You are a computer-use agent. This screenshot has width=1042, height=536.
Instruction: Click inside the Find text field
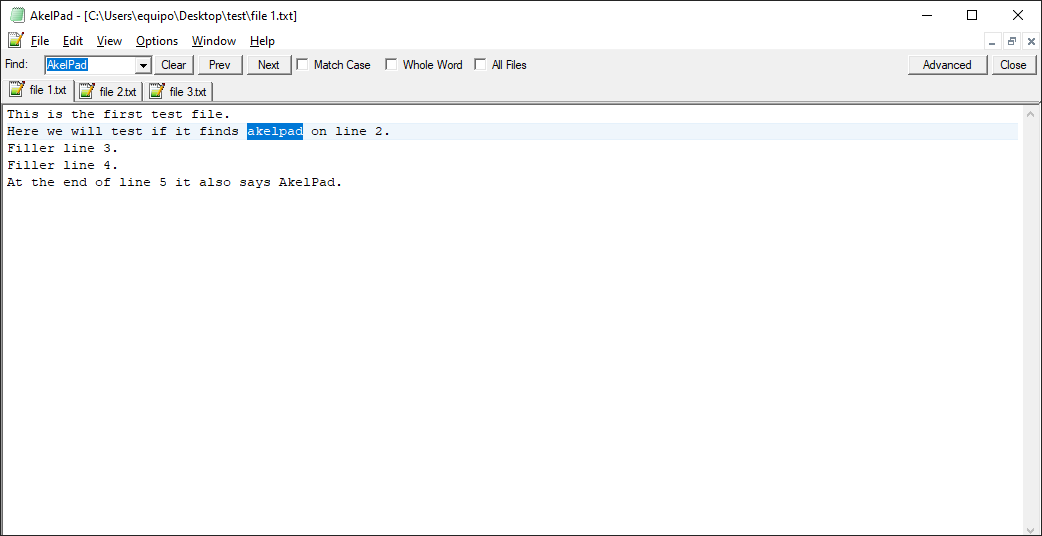click(90, 65)
